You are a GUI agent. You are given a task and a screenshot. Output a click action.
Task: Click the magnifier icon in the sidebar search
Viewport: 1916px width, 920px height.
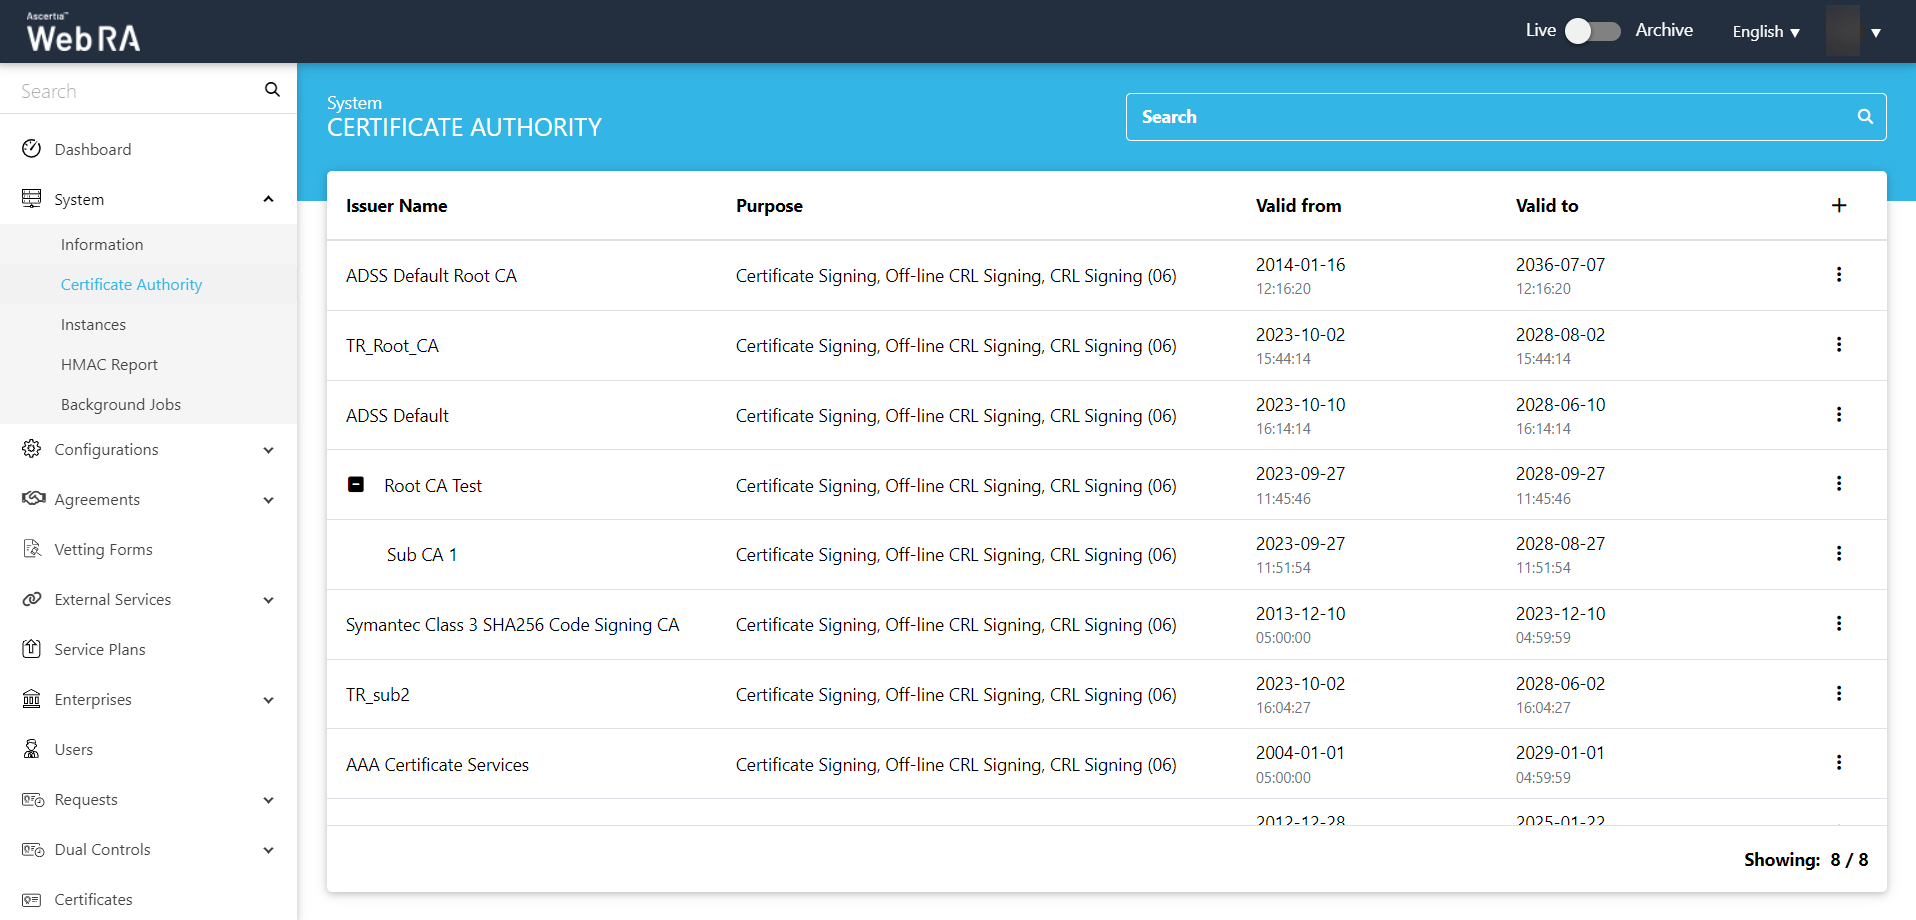coord(272,90)
